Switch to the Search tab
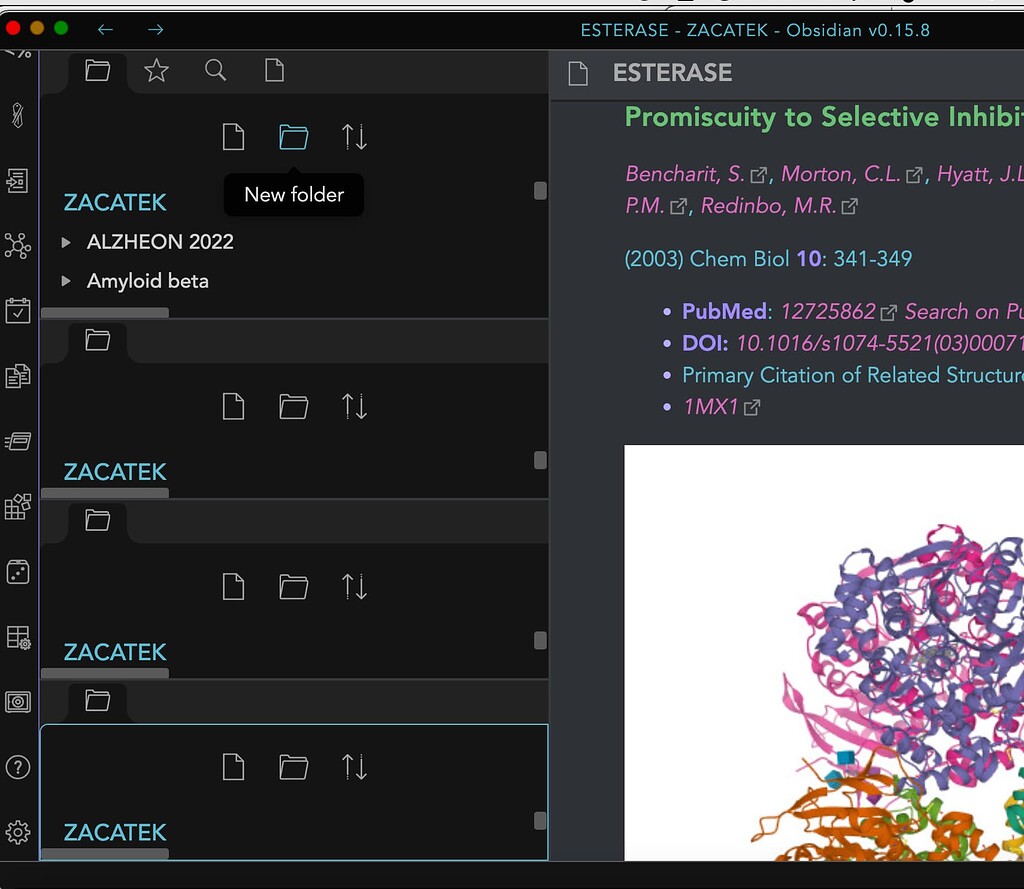This screenshot has width=1024, height=889. pyautogui.click(x=215, y=70)
